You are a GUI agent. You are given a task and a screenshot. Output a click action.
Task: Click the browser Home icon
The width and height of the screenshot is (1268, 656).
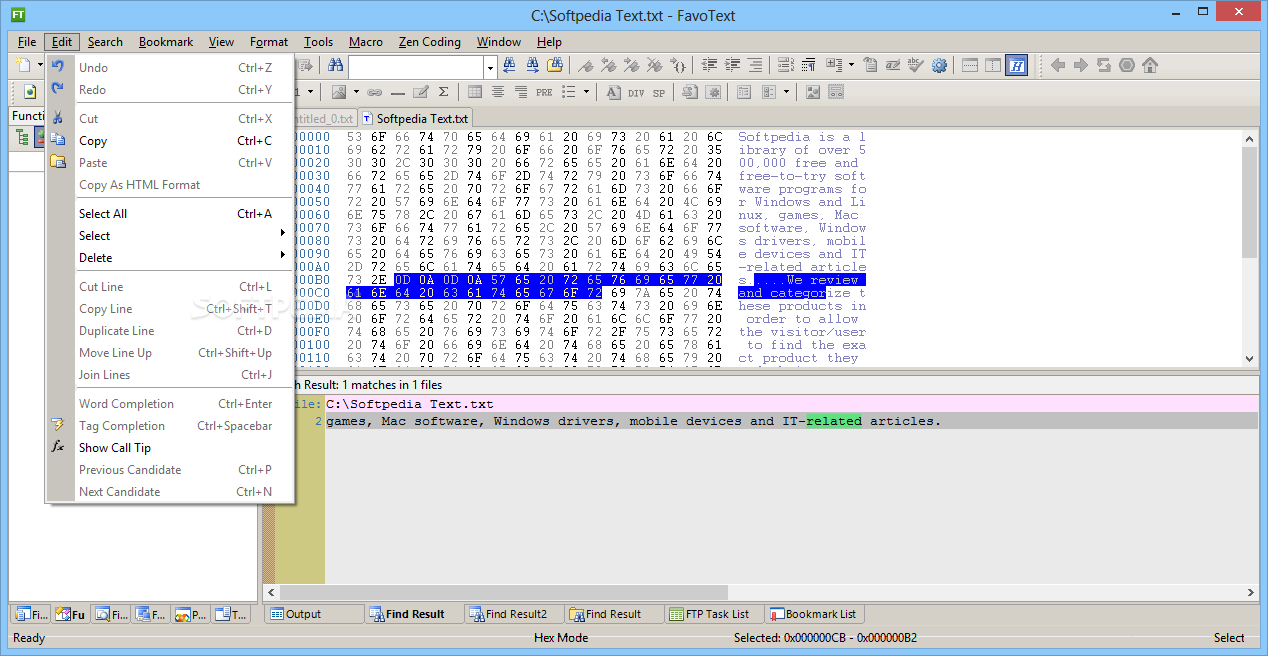[1150, 65]
